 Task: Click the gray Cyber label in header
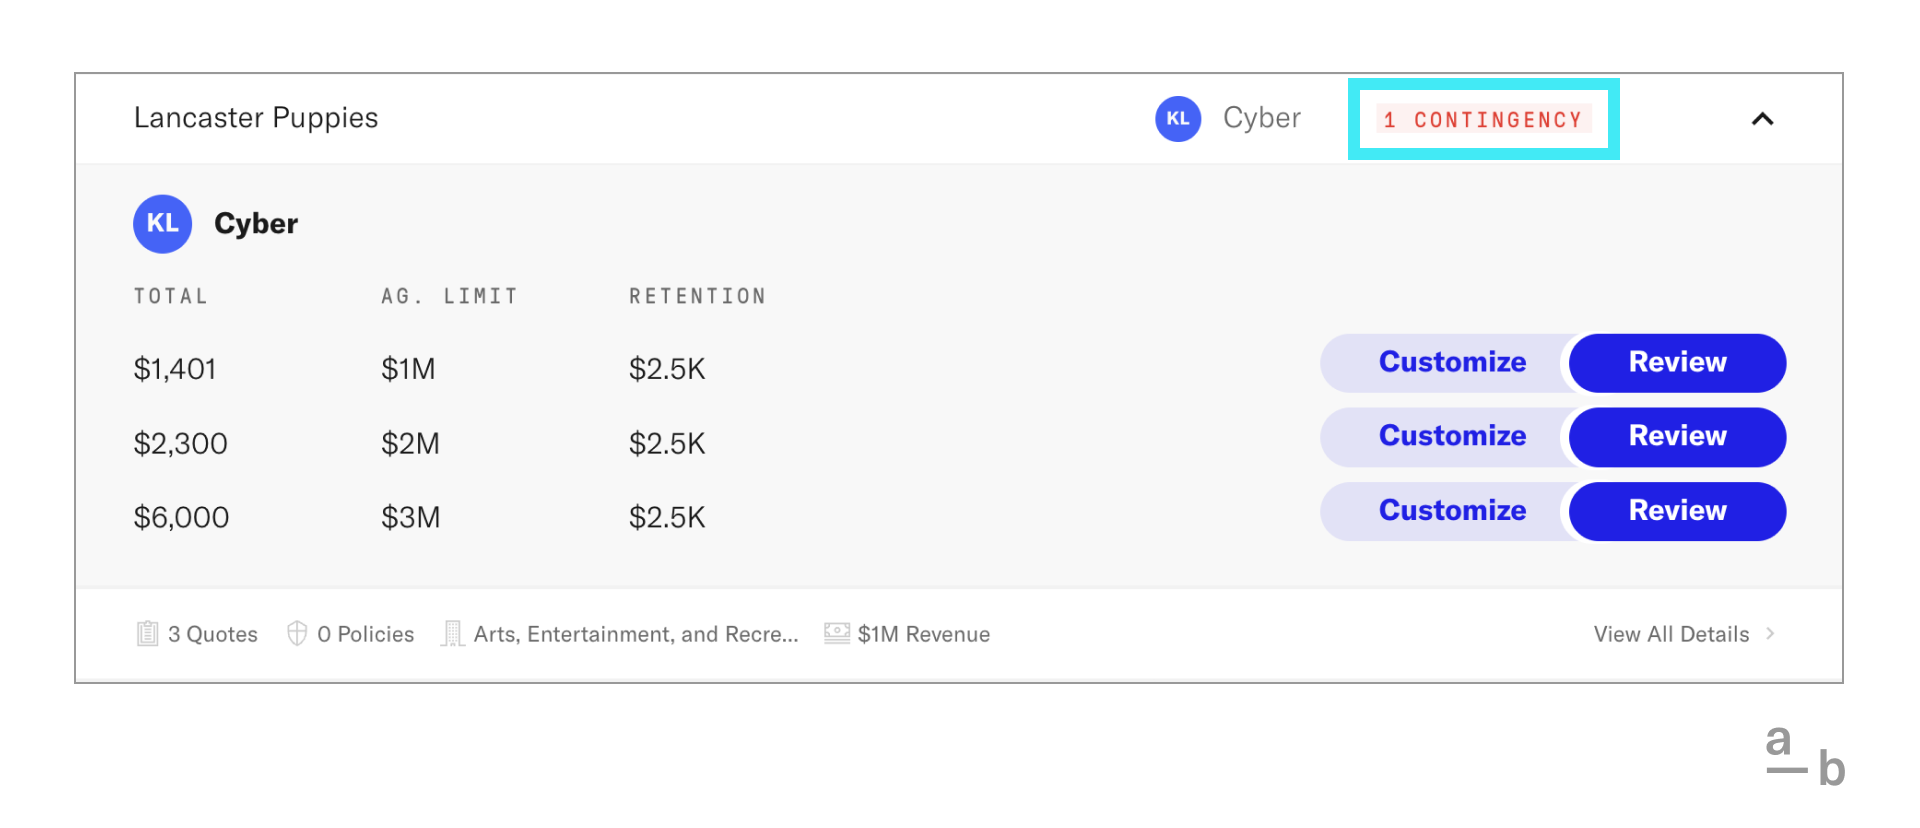pyautogui.click(x=1262, y=118)
